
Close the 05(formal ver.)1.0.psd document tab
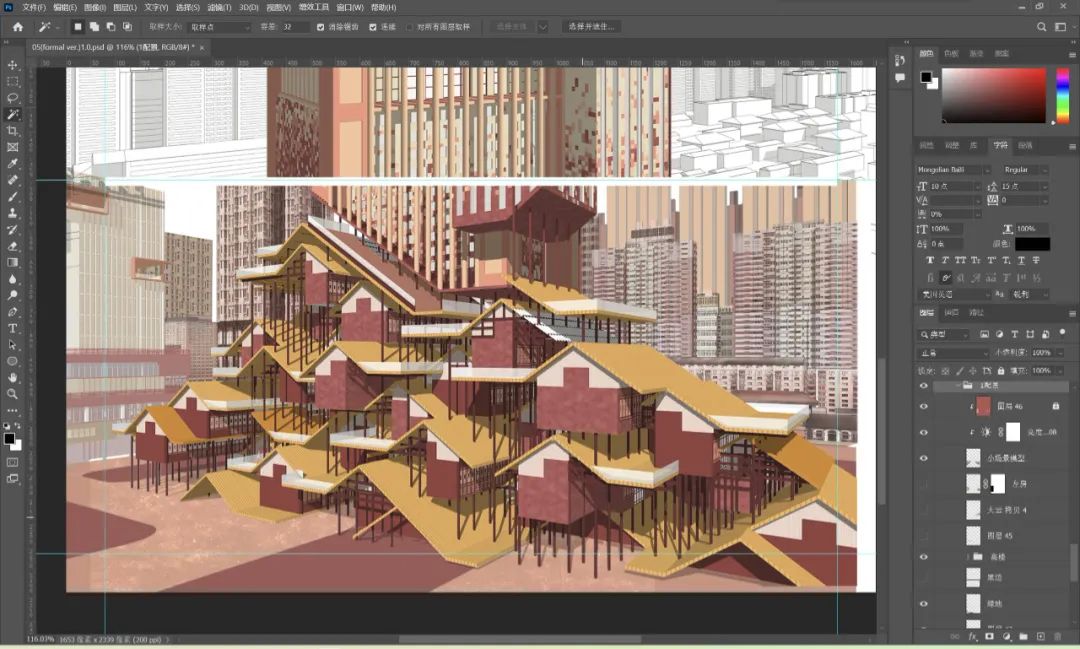(202, 48)
